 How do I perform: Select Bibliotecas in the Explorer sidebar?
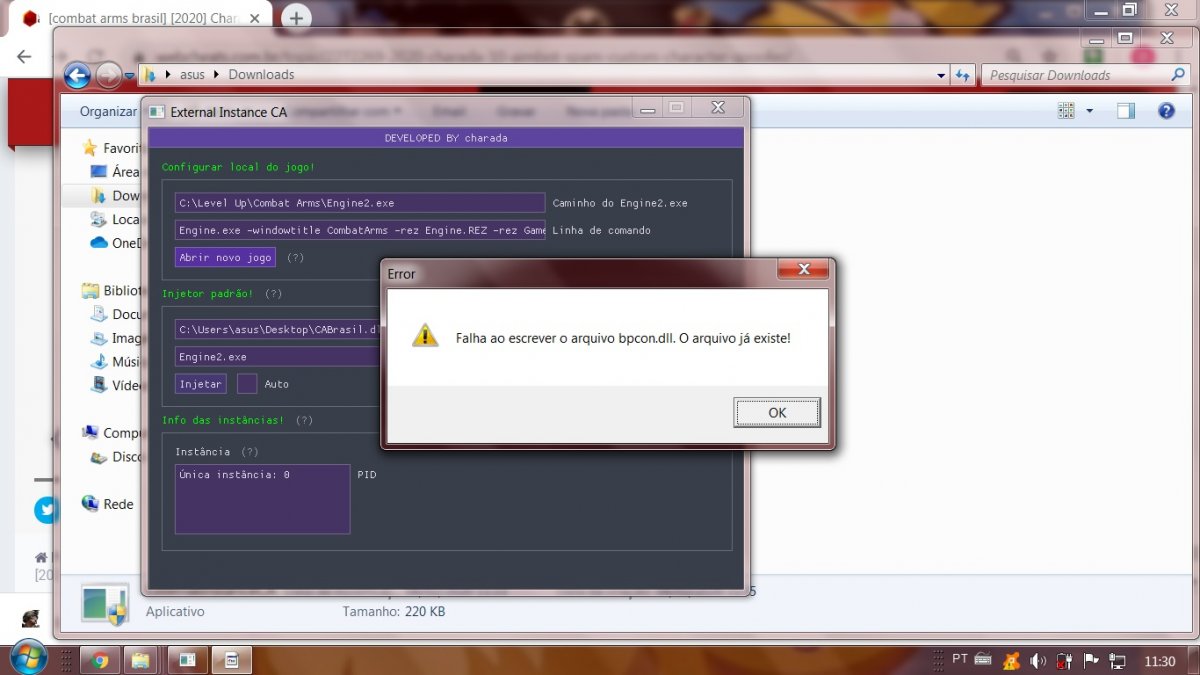[x=112, y=291]
